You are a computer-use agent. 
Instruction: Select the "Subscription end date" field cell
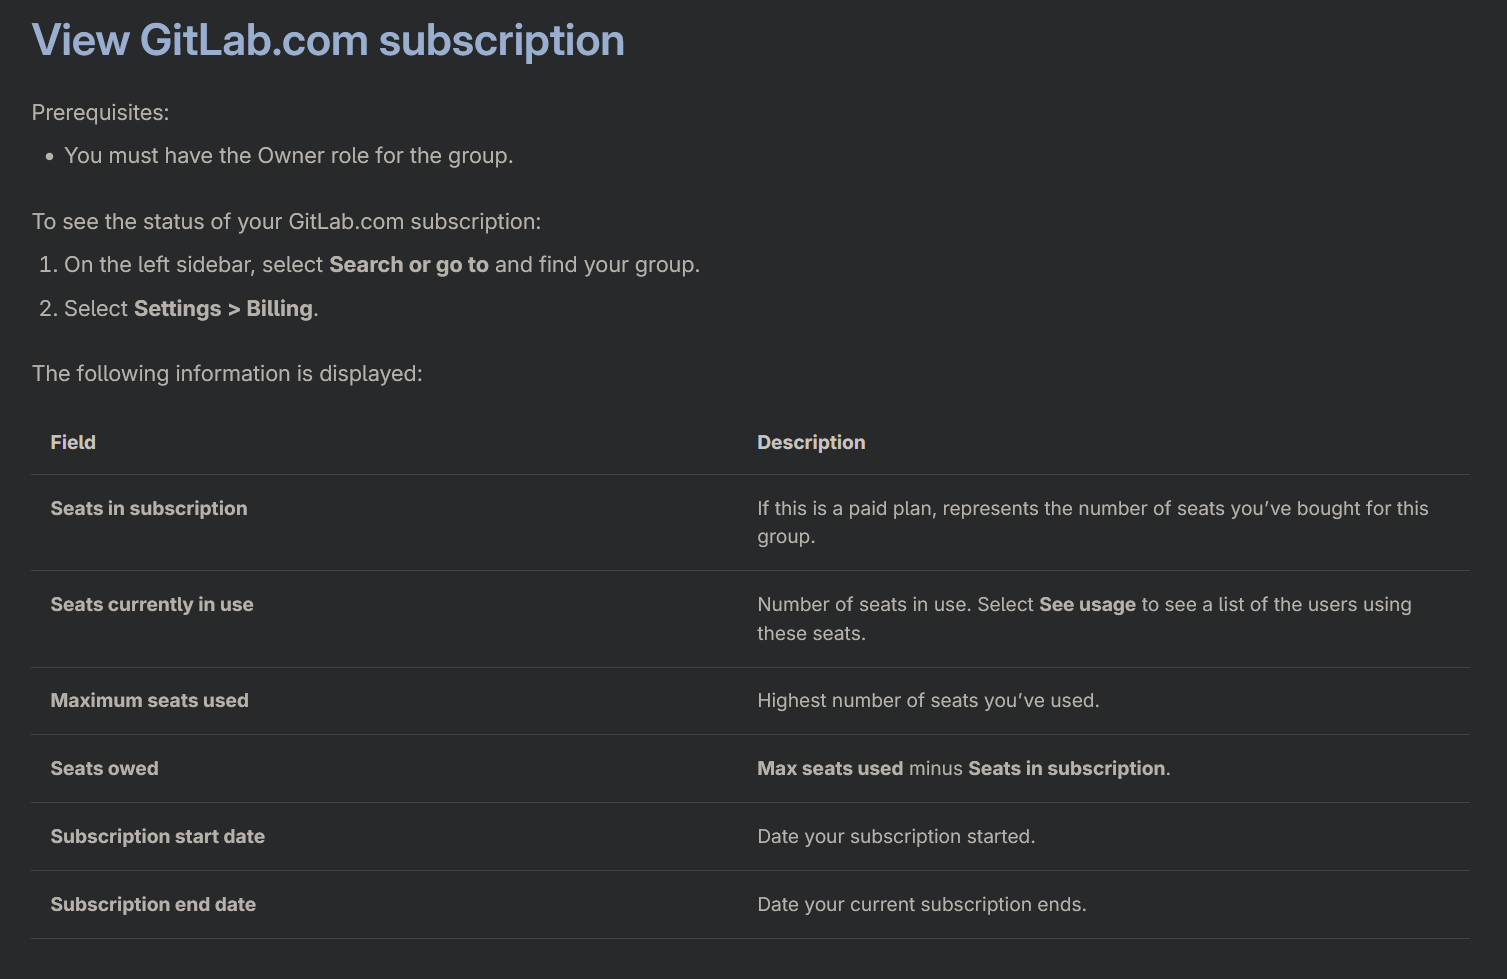point(153,905)
